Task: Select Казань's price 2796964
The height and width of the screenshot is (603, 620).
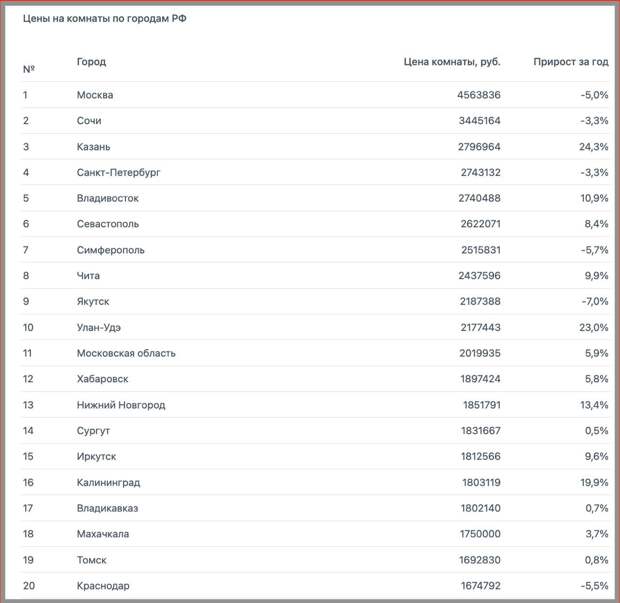Action: click(x=475, y=147)
